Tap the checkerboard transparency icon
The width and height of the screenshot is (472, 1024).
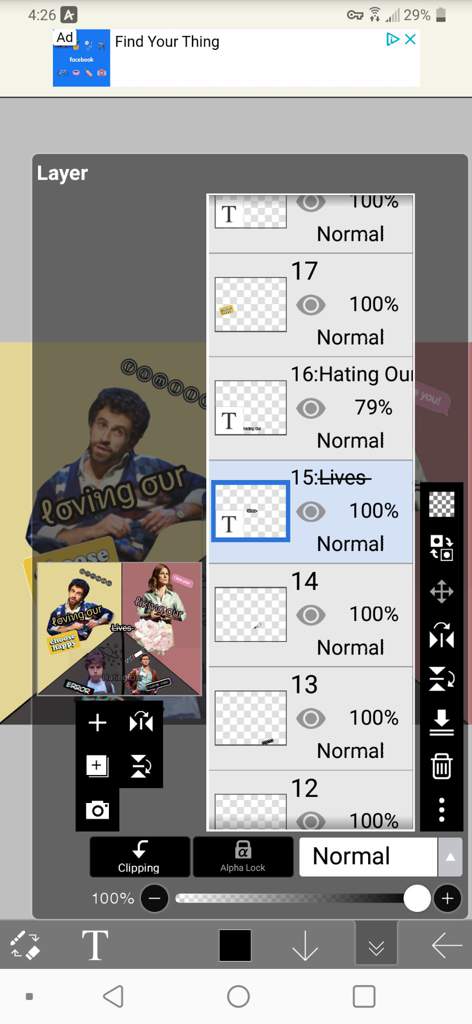(x=442, y=504)
